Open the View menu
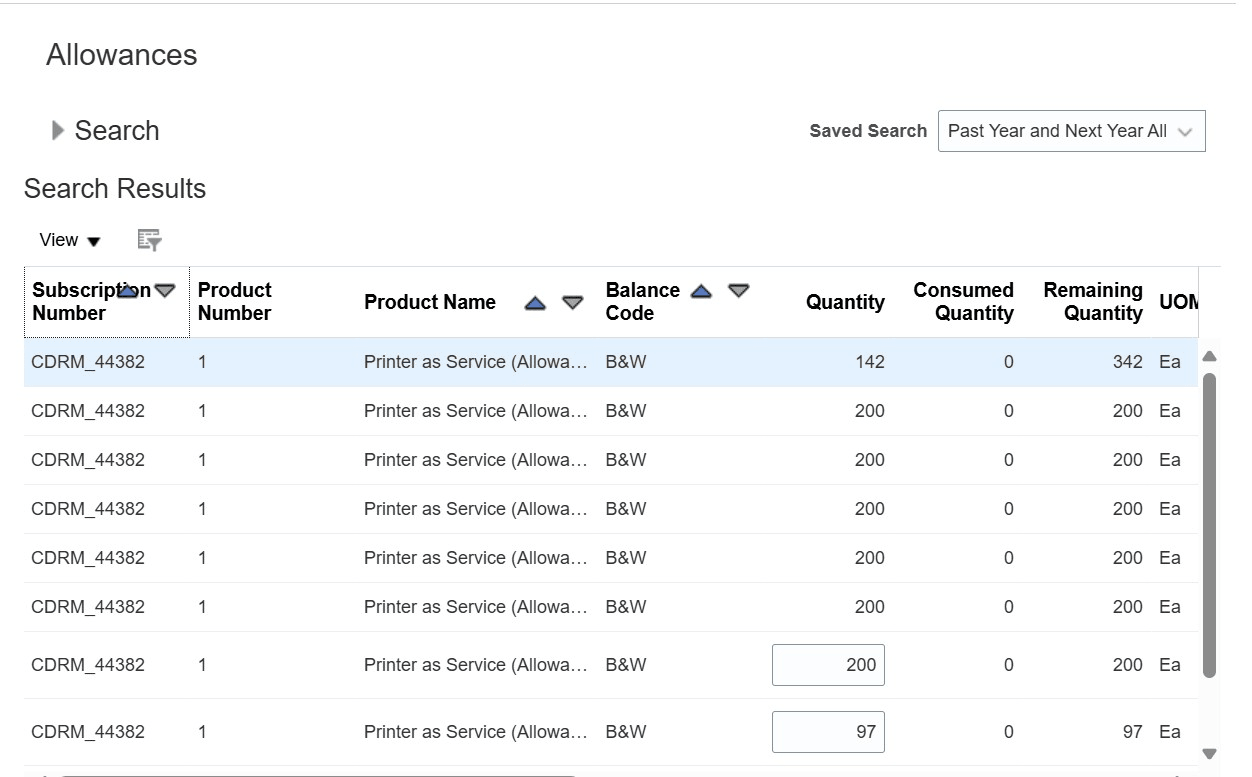 (x=70, y=240)
